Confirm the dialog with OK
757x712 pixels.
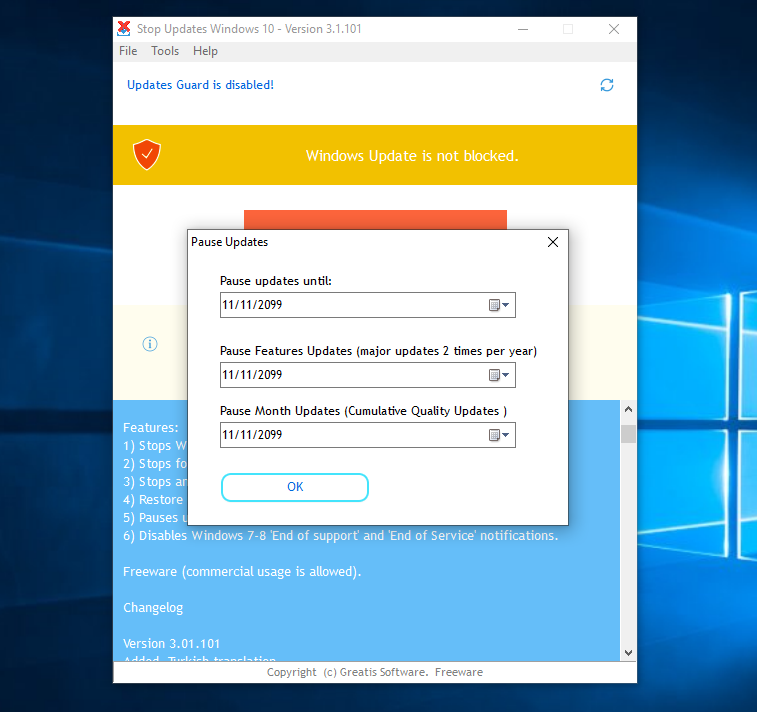pos(295,487)
